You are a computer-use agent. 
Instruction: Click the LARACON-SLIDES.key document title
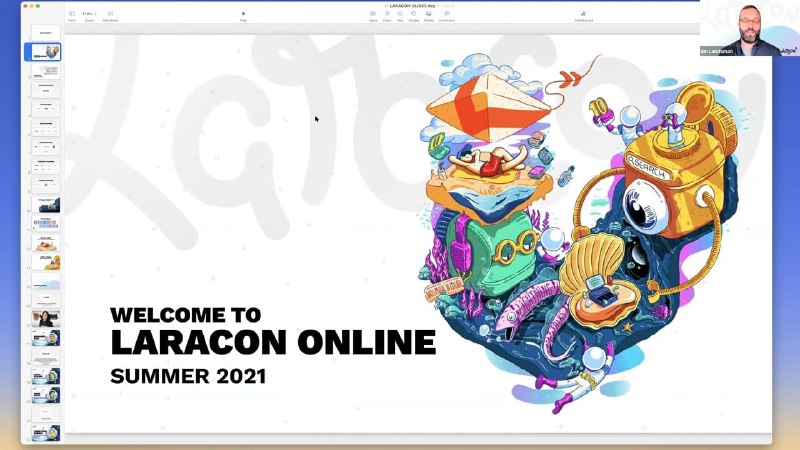coord(412,6)
